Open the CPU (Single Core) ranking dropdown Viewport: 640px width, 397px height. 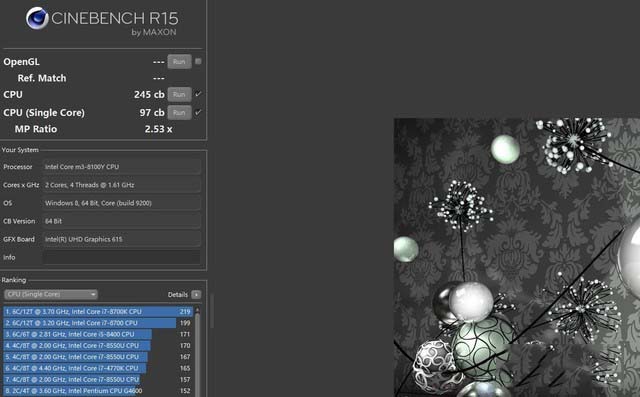(x=51, y=294)
